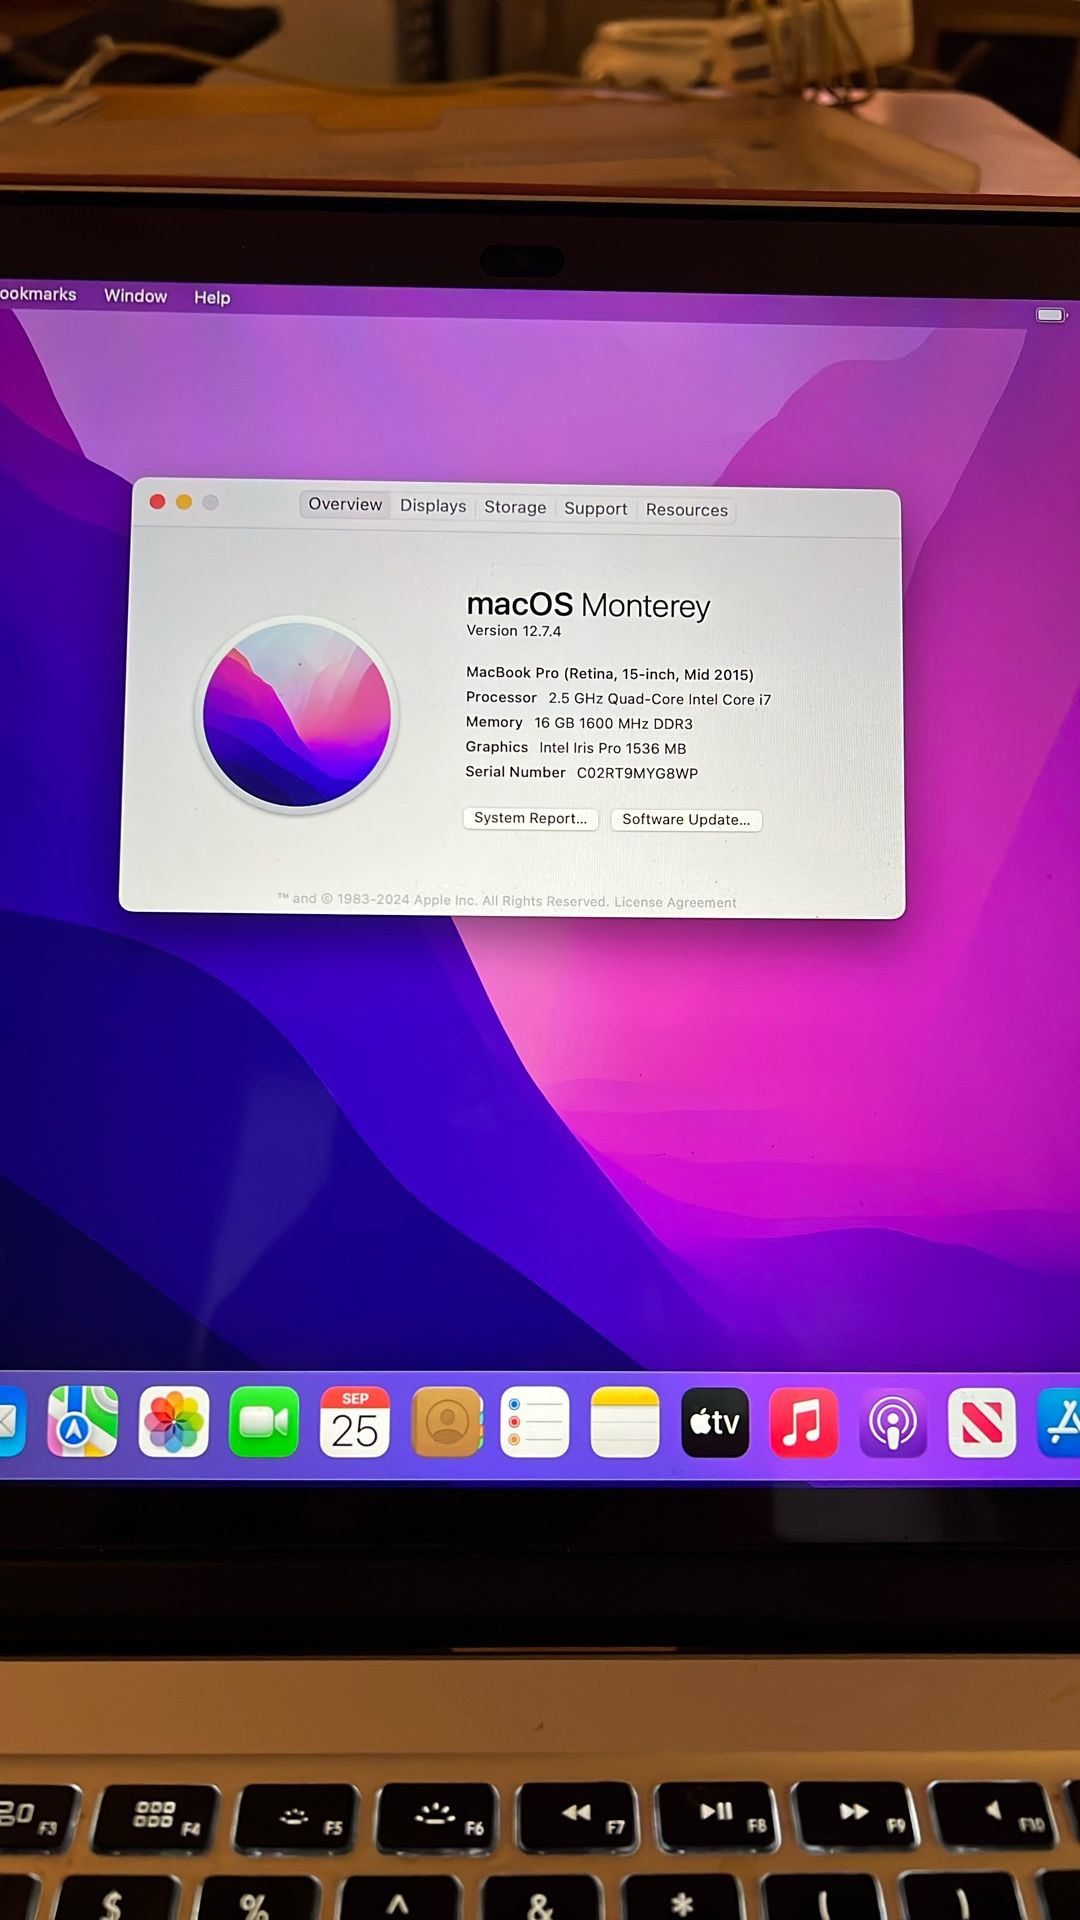Image resolution: width=1080 pixels, height=1920 pixels.
Task: Click the Software Update button
Action: [686, 819]
